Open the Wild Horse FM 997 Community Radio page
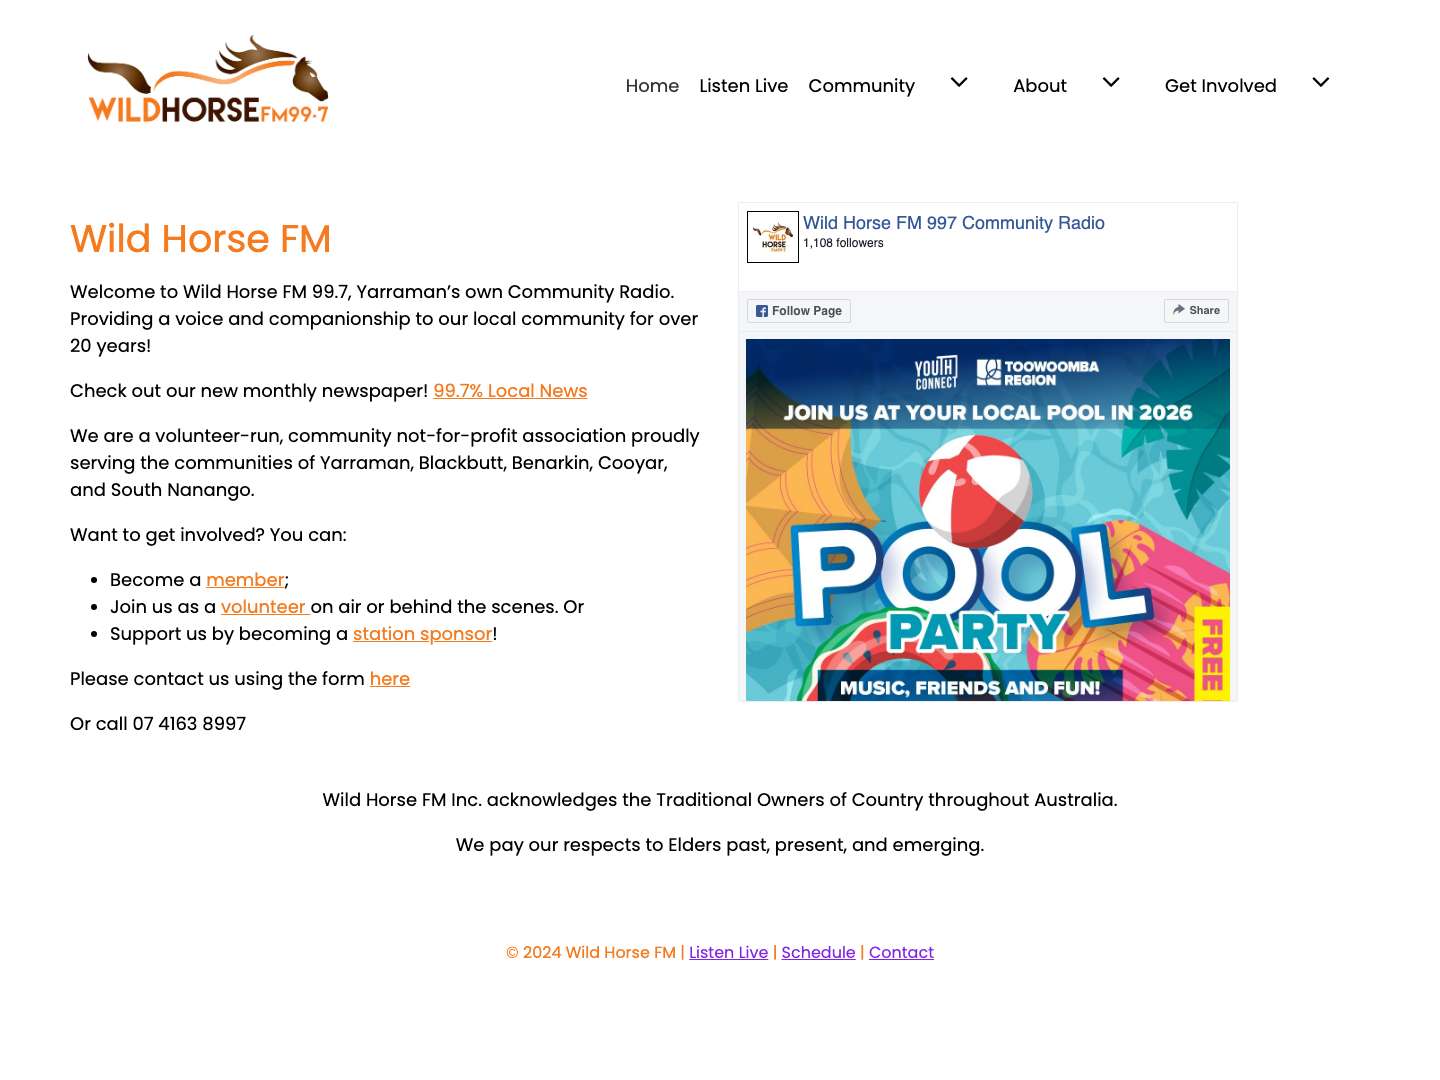Viewport: 1440px width, 1080px height. [953, 223]
